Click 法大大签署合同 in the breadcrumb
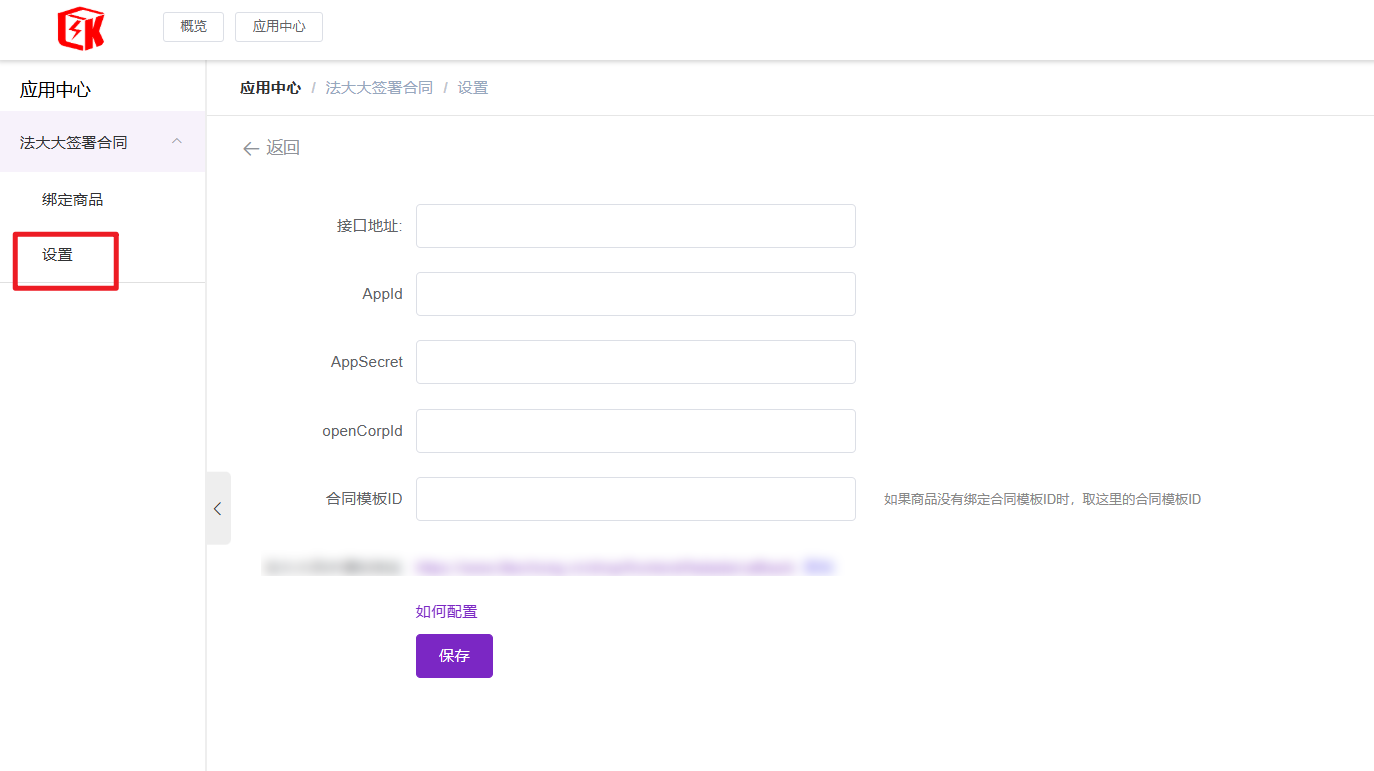Viewport: 1374px width, 771px height. point(379,88)
